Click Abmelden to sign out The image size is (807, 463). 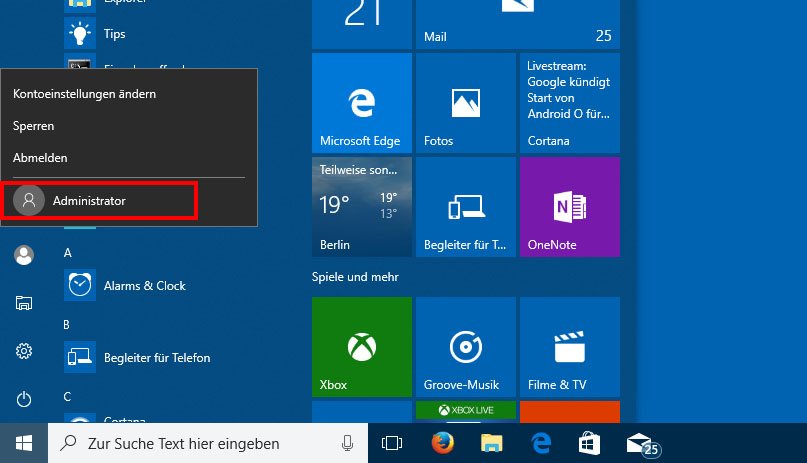pos(40,158)
